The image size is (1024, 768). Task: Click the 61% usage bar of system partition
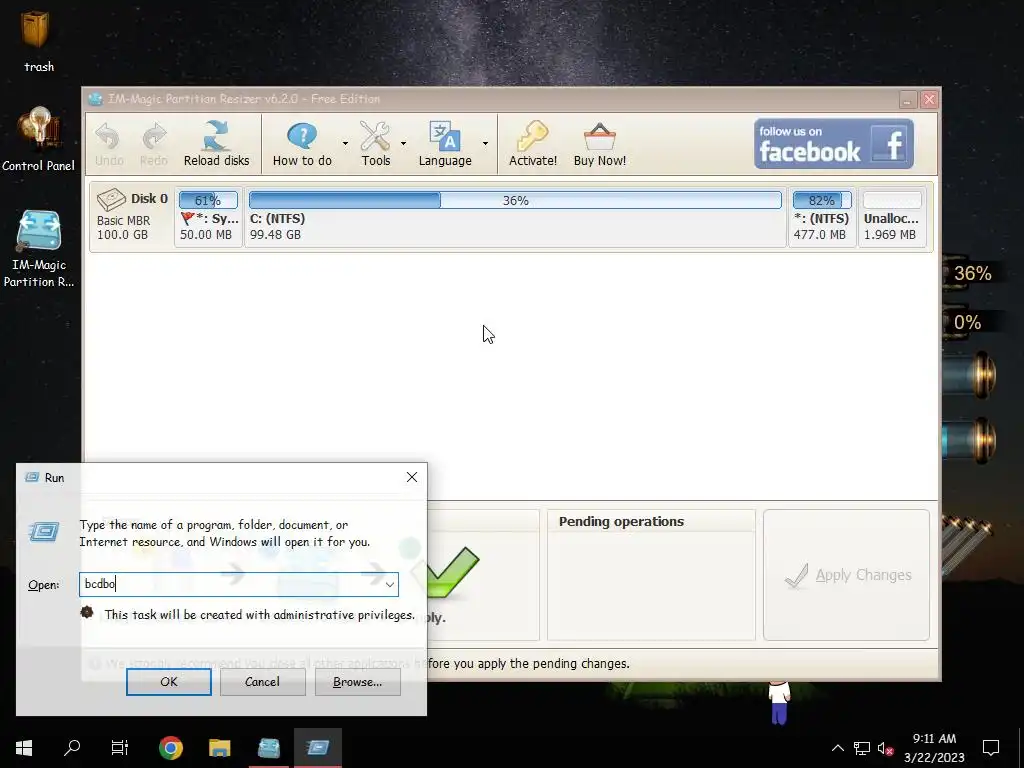208,200
